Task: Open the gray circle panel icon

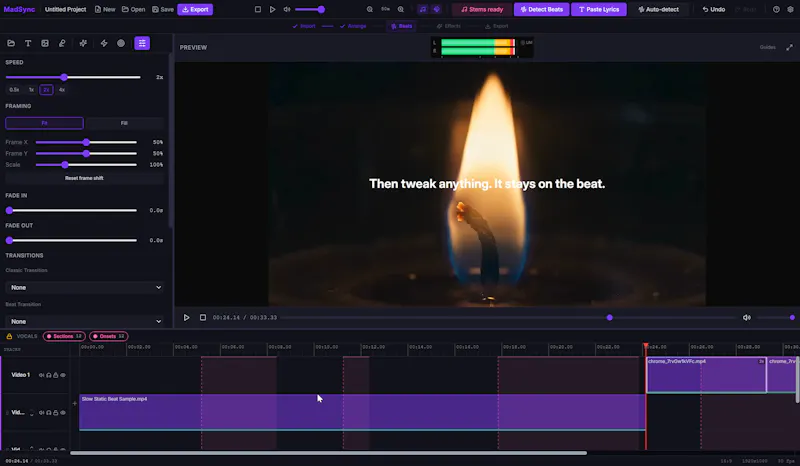Action: (x=121, y=43)
